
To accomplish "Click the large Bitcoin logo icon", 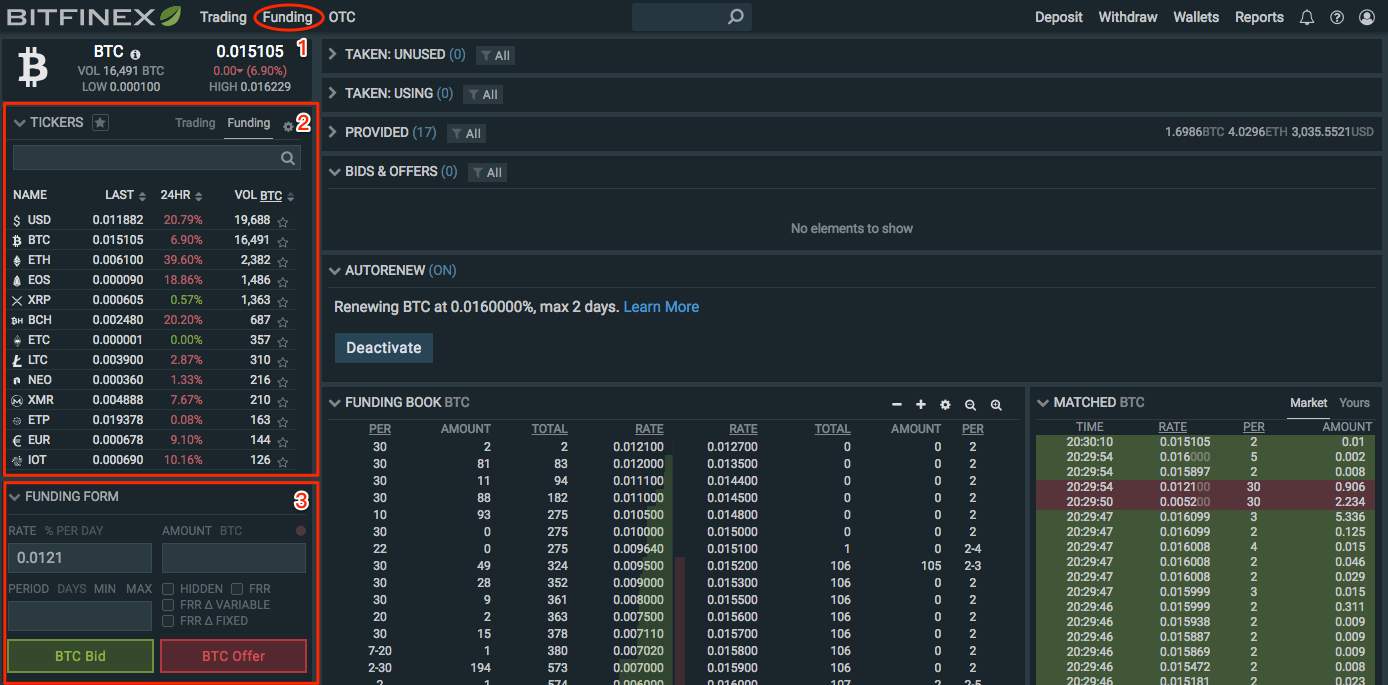I will tap(33, 68).
